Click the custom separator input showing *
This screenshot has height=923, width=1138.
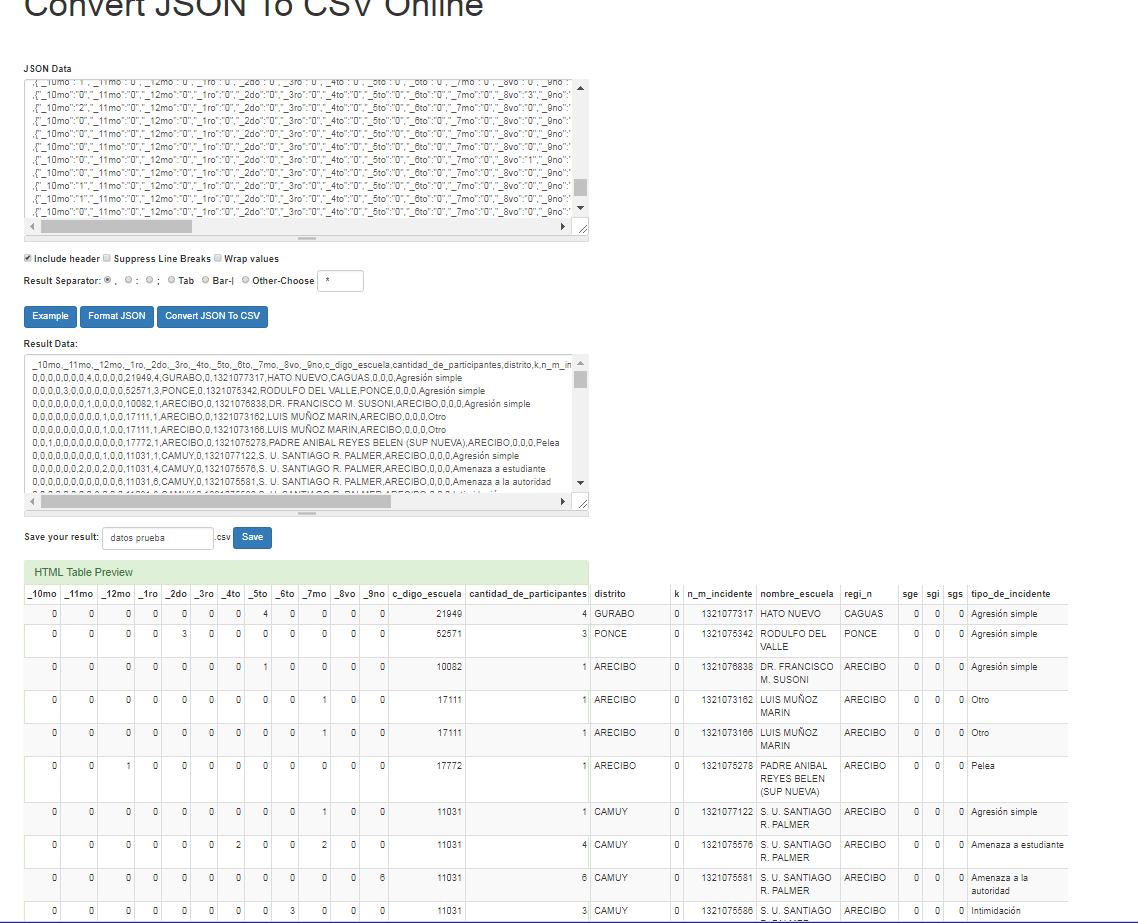[x=340, y=280]
